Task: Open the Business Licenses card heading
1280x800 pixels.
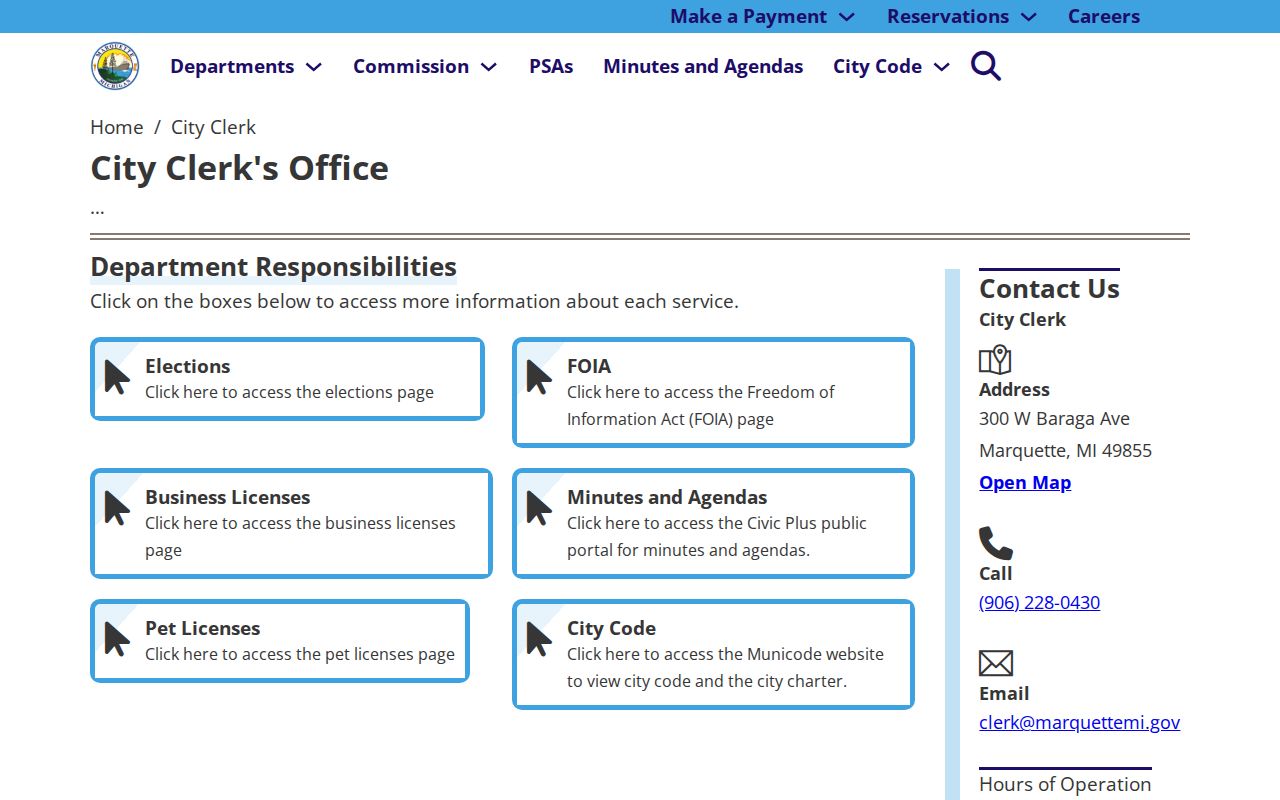Action: [227, 497]
